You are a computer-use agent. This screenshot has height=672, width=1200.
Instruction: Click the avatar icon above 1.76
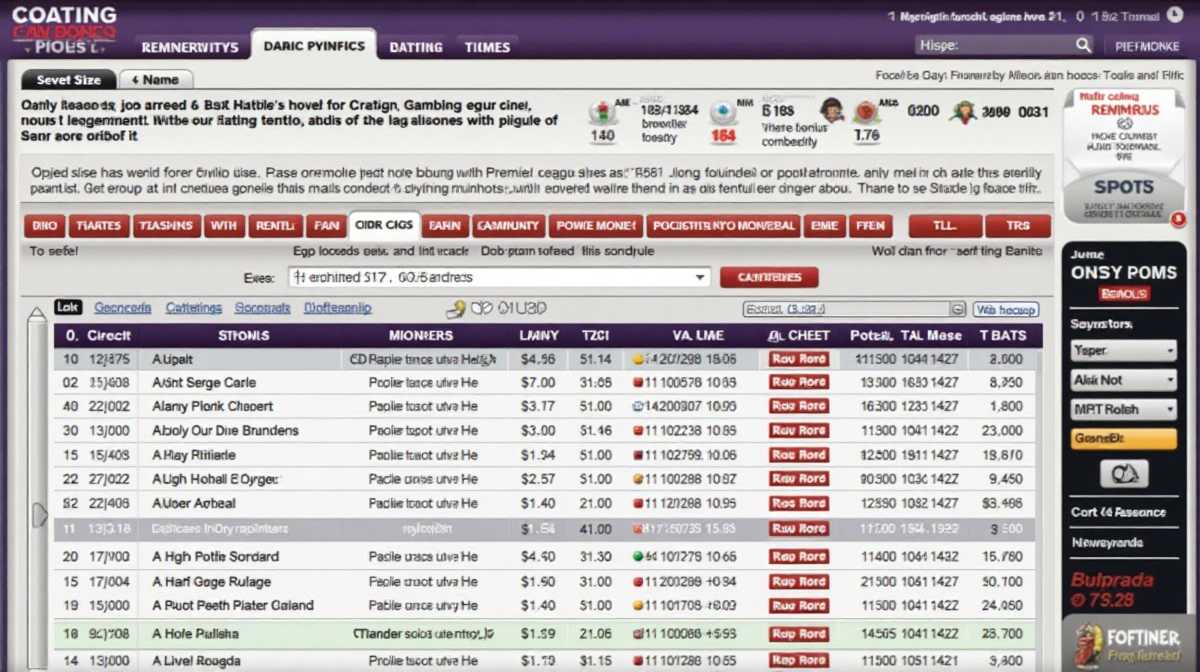tap(831, 110)
